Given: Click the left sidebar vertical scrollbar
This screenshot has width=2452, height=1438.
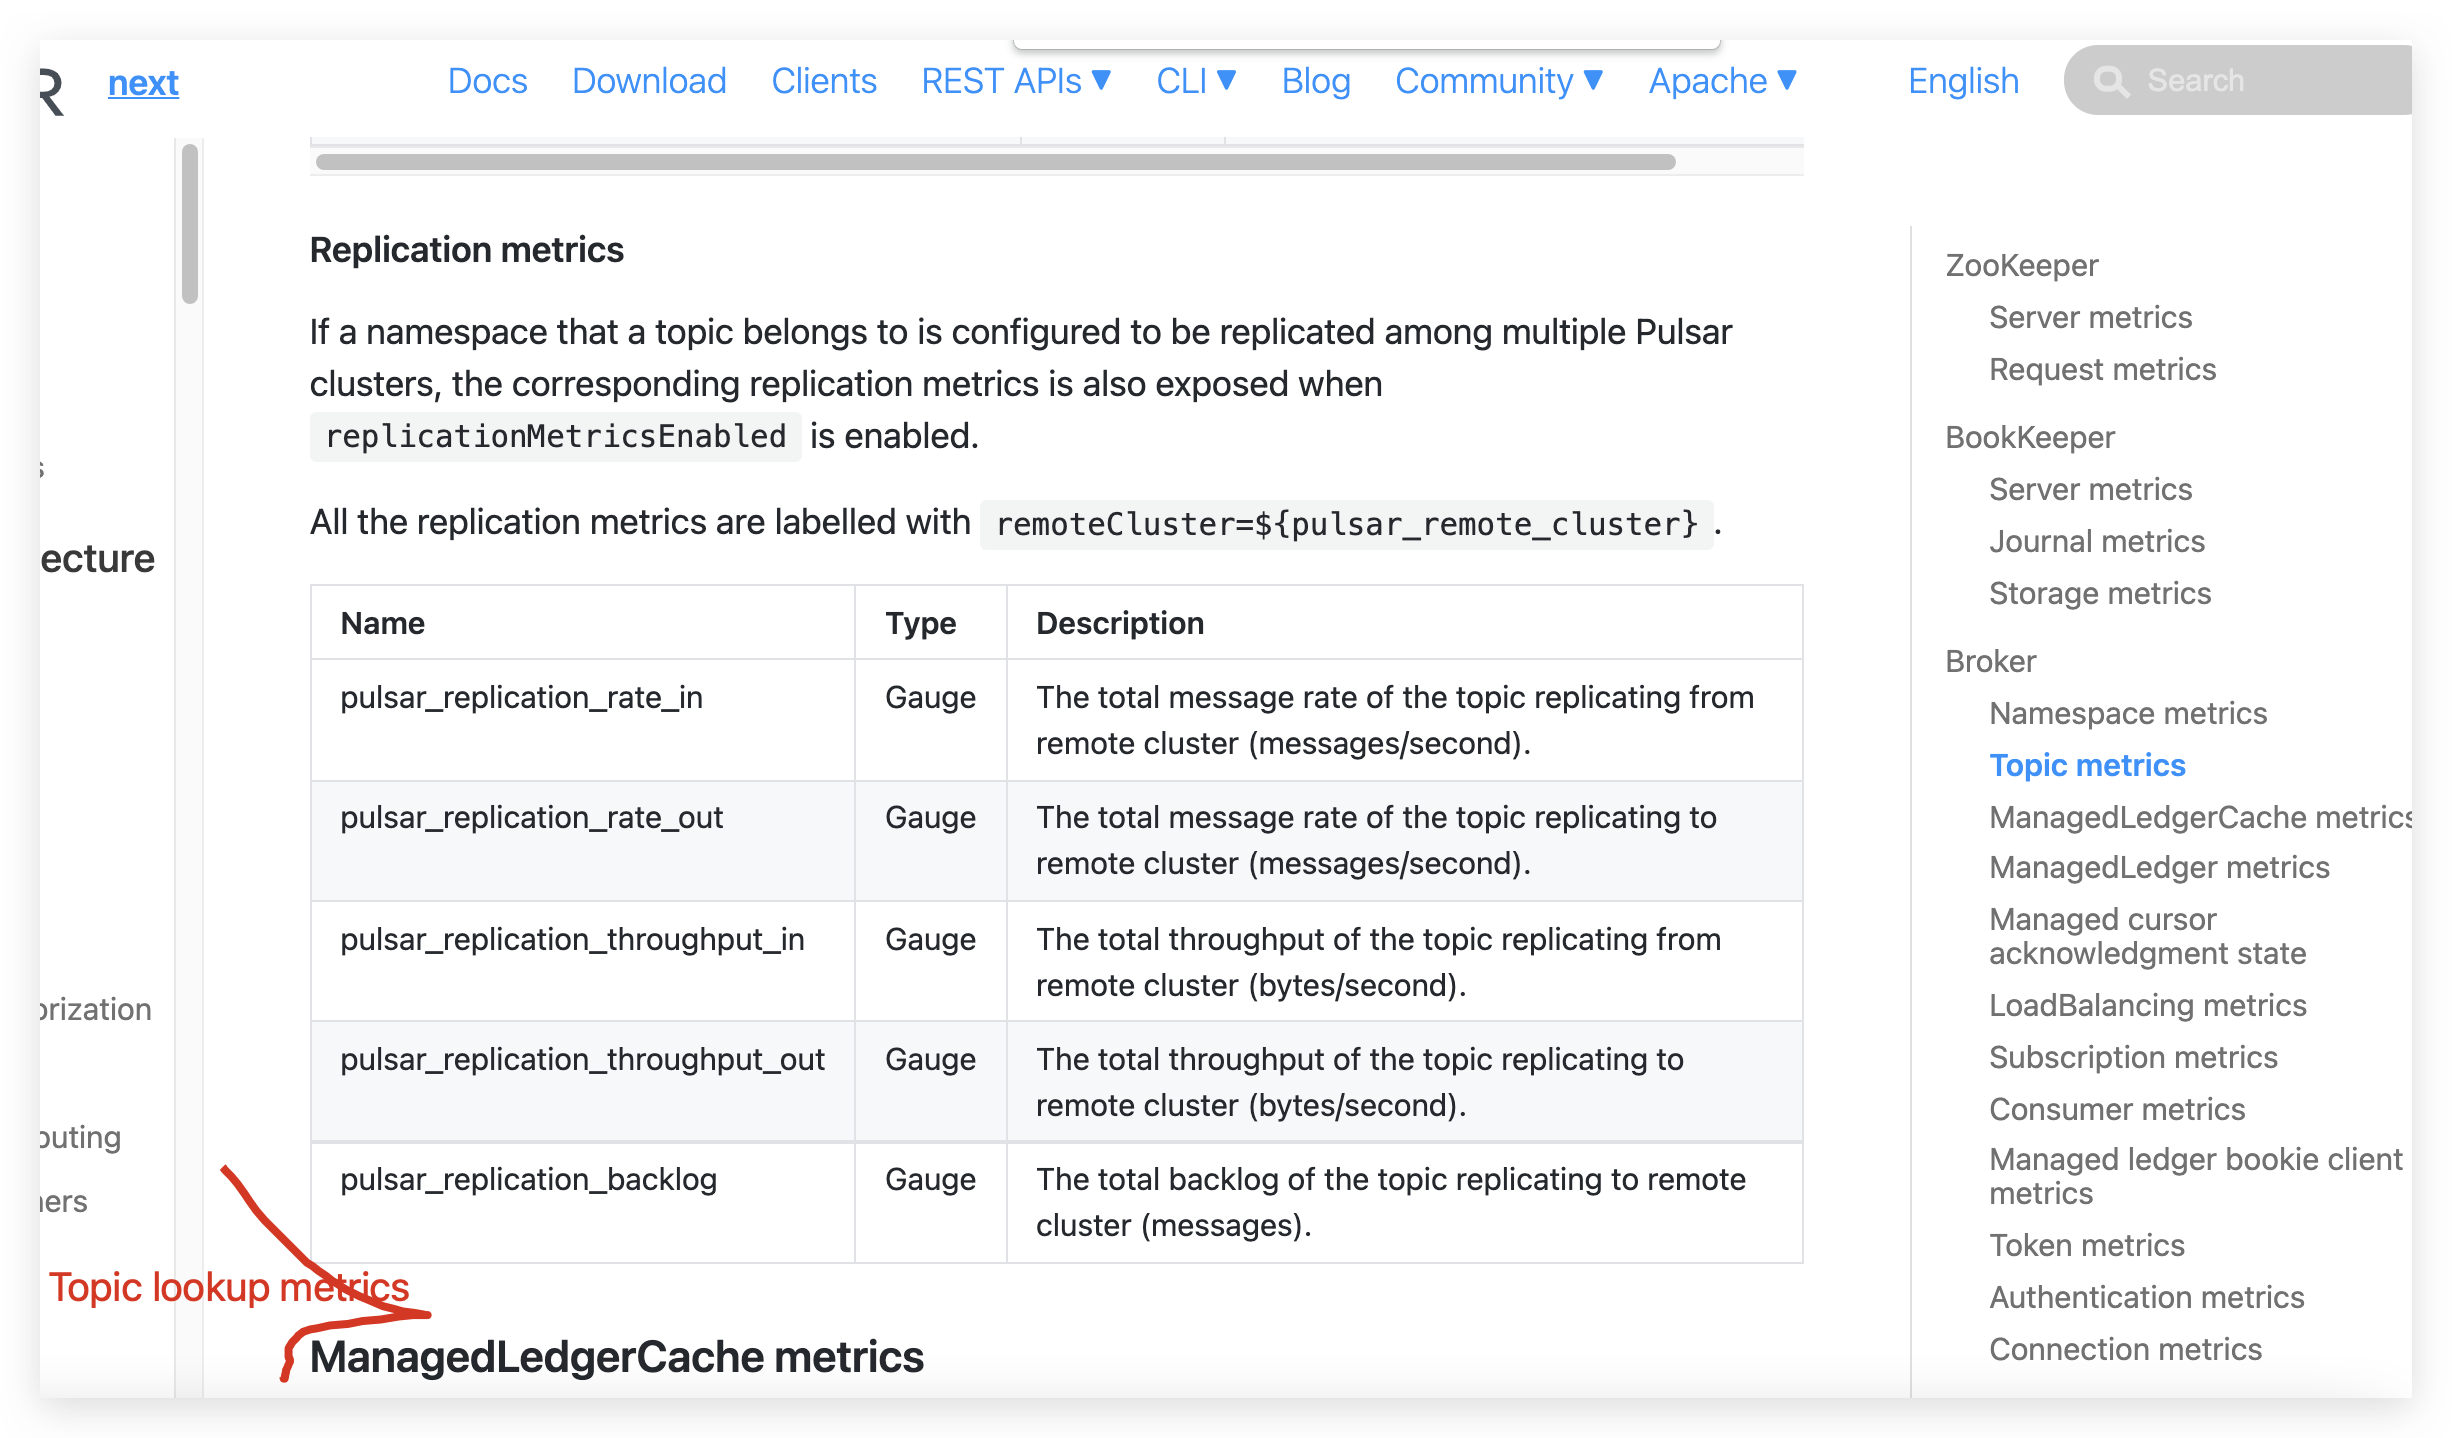Looking at the screenshot, I should (190, 223).
